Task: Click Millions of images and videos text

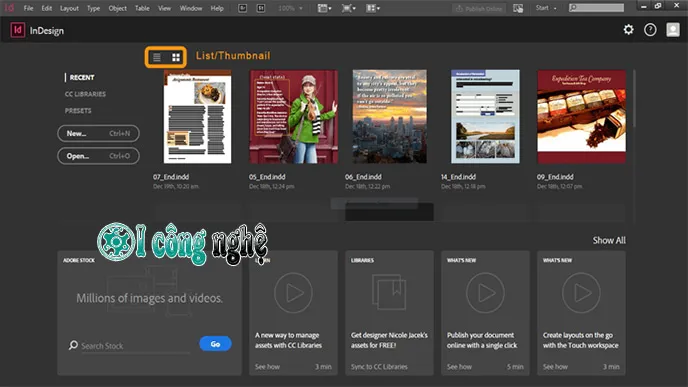Action: coord(149,298)
